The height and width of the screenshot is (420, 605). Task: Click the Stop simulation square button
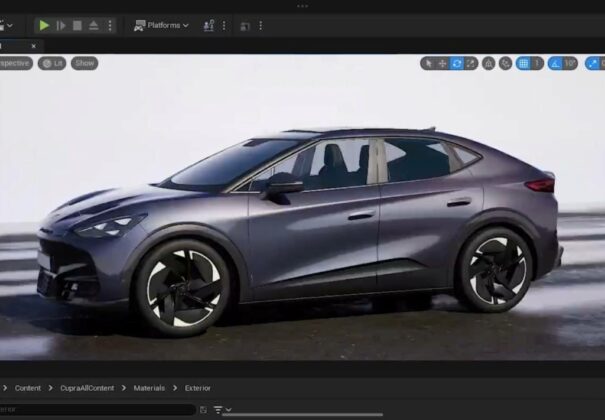pyautogui.click(x=77, y=25)
